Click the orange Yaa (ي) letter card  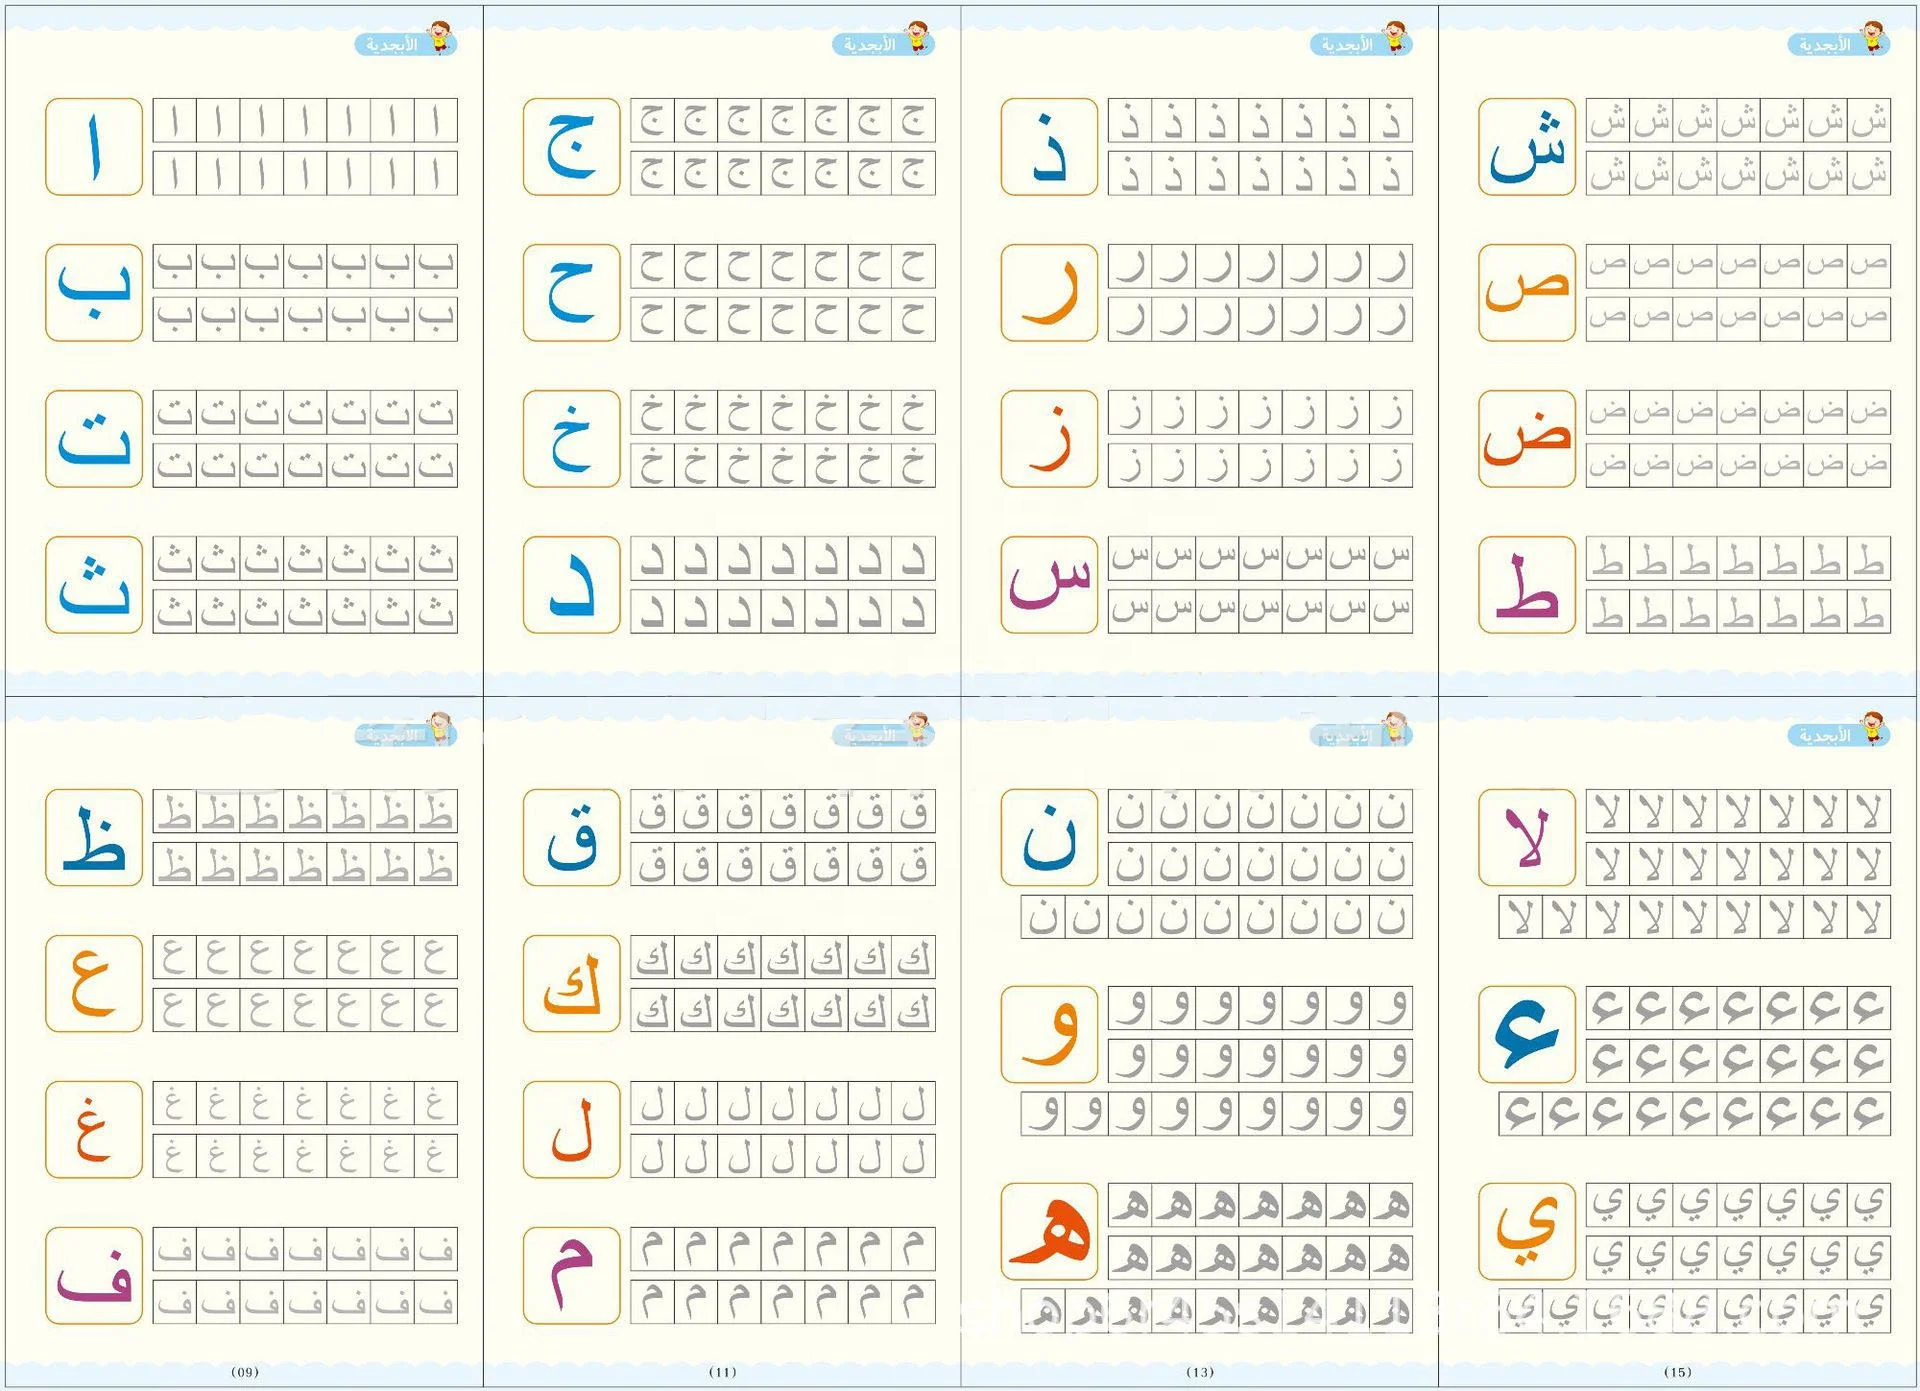[1527, 1231]
